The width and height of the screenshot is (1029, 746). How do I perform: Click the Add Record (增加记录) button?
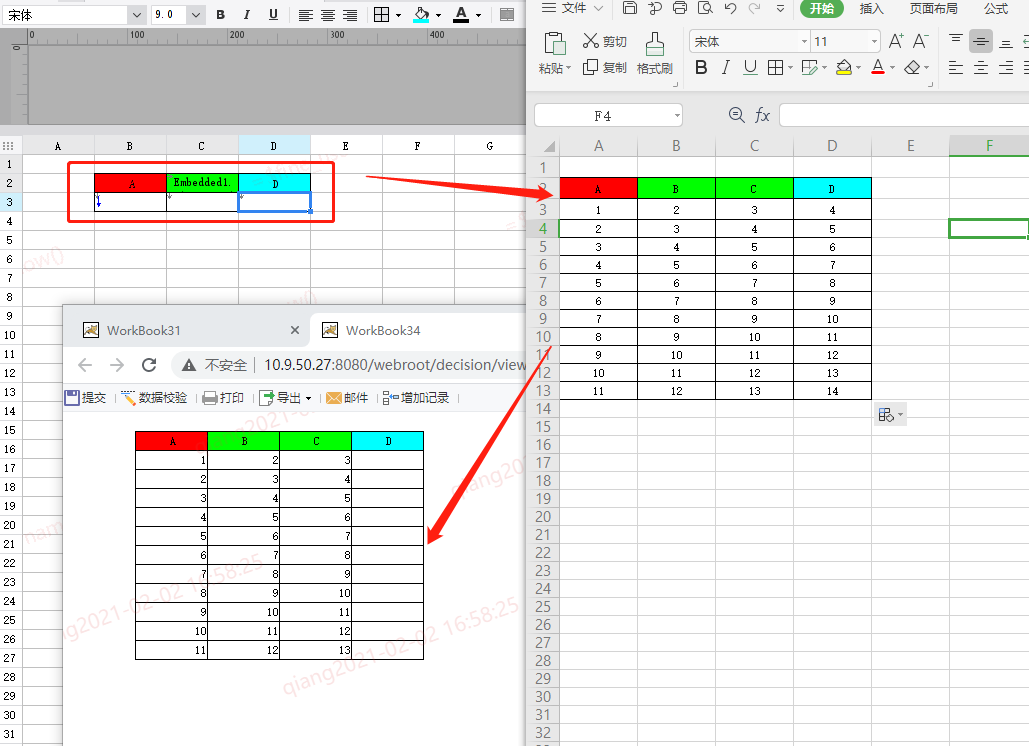coord(416,398)
